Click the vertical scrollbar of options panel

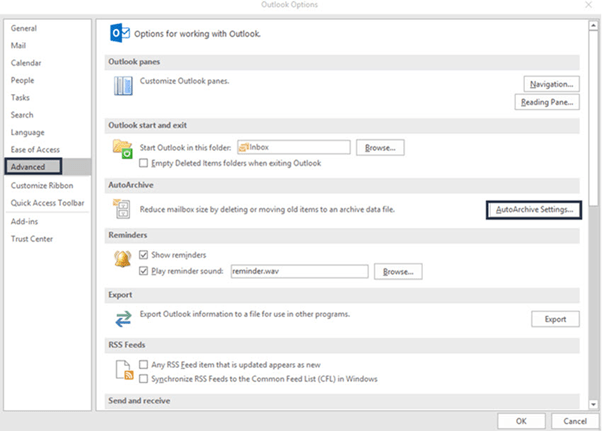(x=592, y=200)
